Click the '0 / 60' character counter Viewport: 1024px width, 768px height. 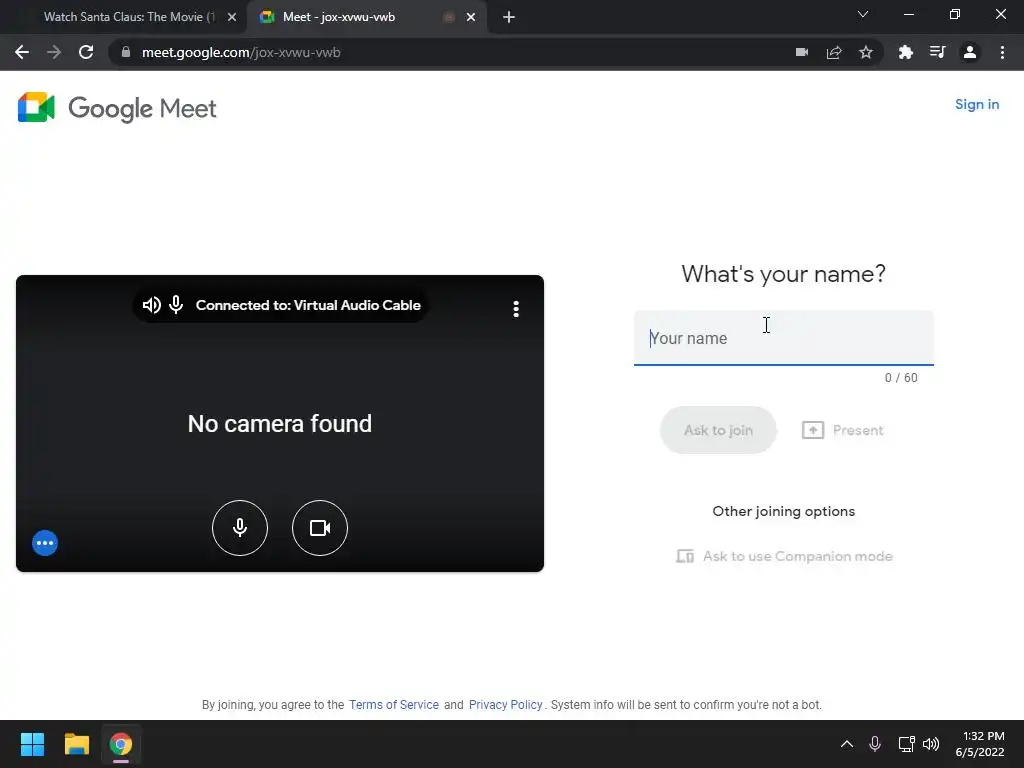coord(901,378)
